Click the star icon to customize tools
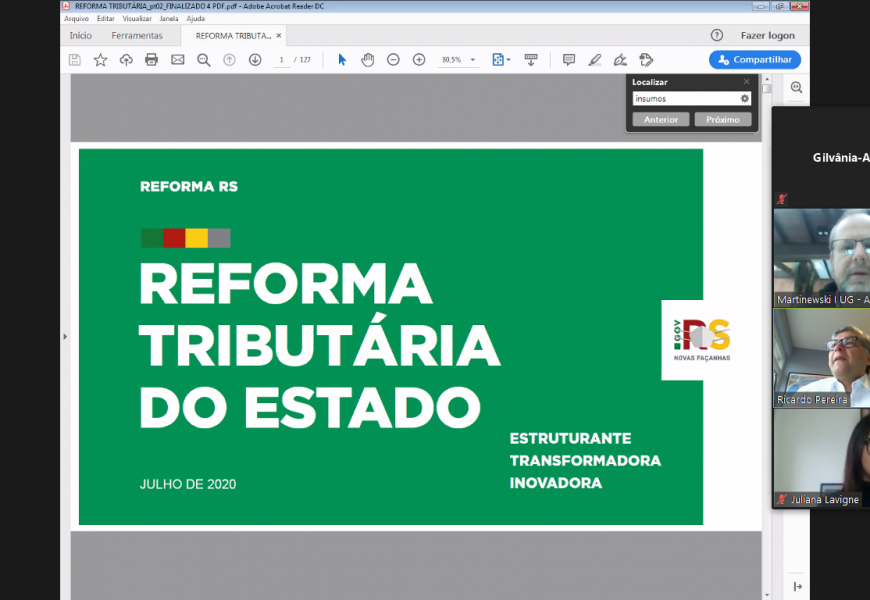The width and height of the screenshot is (870, 600). [99, 59]
